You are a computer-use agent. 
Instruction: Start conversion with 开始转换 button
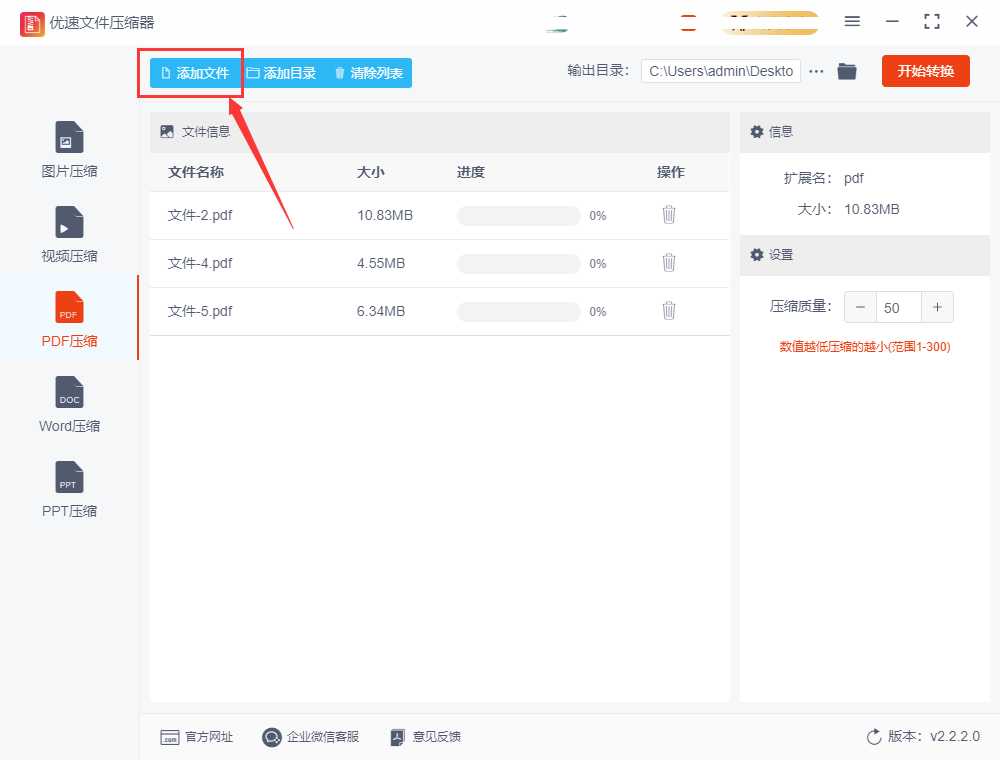[x=925, y=71]
